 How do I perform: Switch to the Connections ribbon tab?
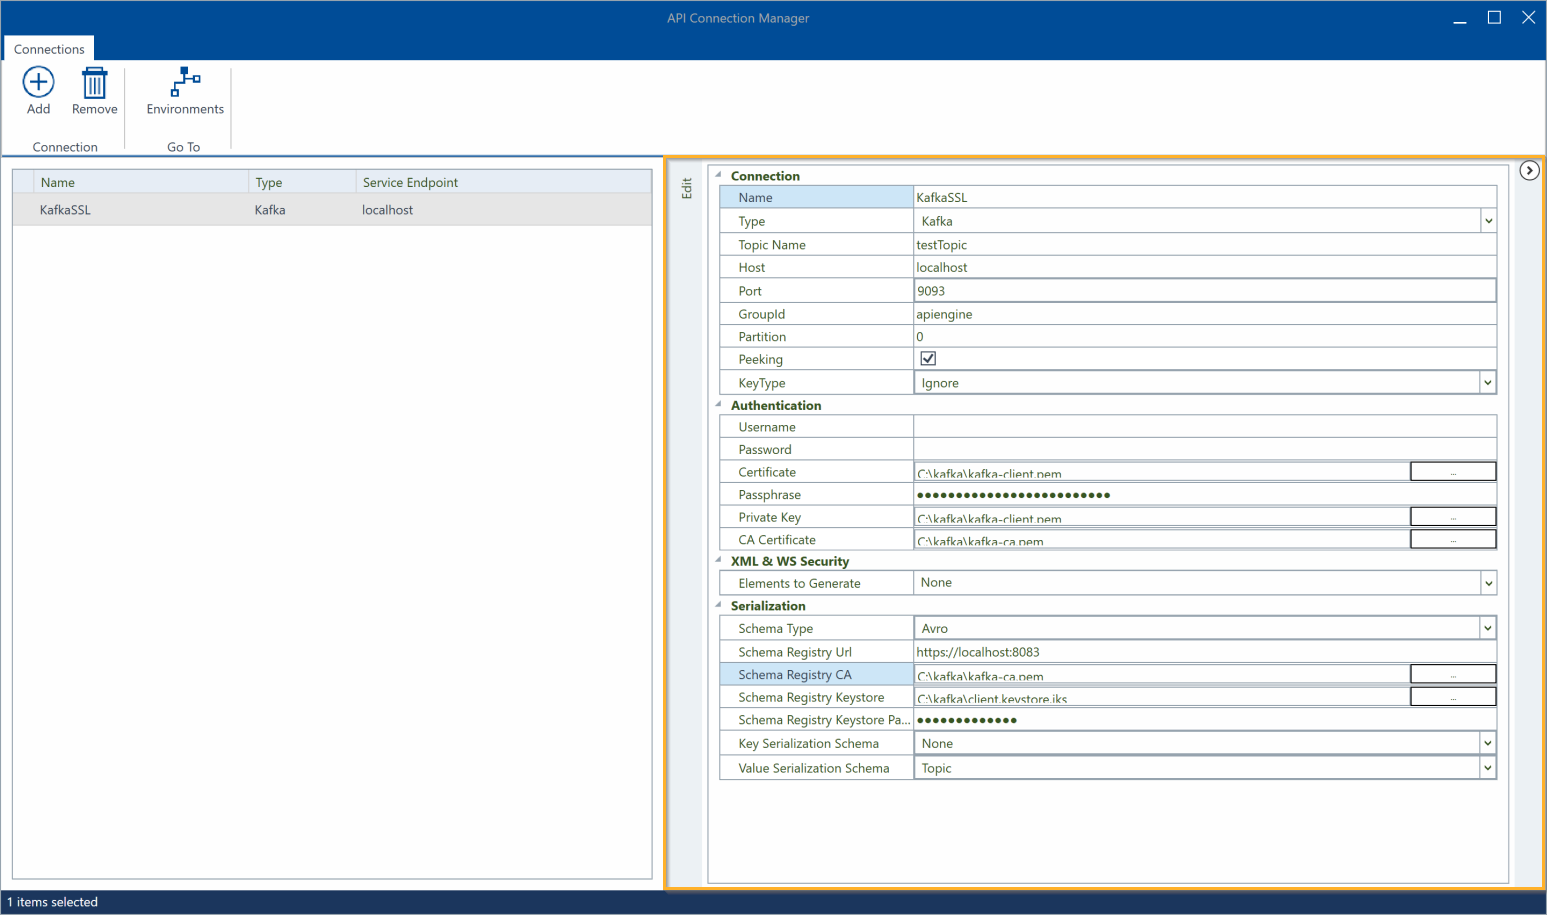(49, 49)
